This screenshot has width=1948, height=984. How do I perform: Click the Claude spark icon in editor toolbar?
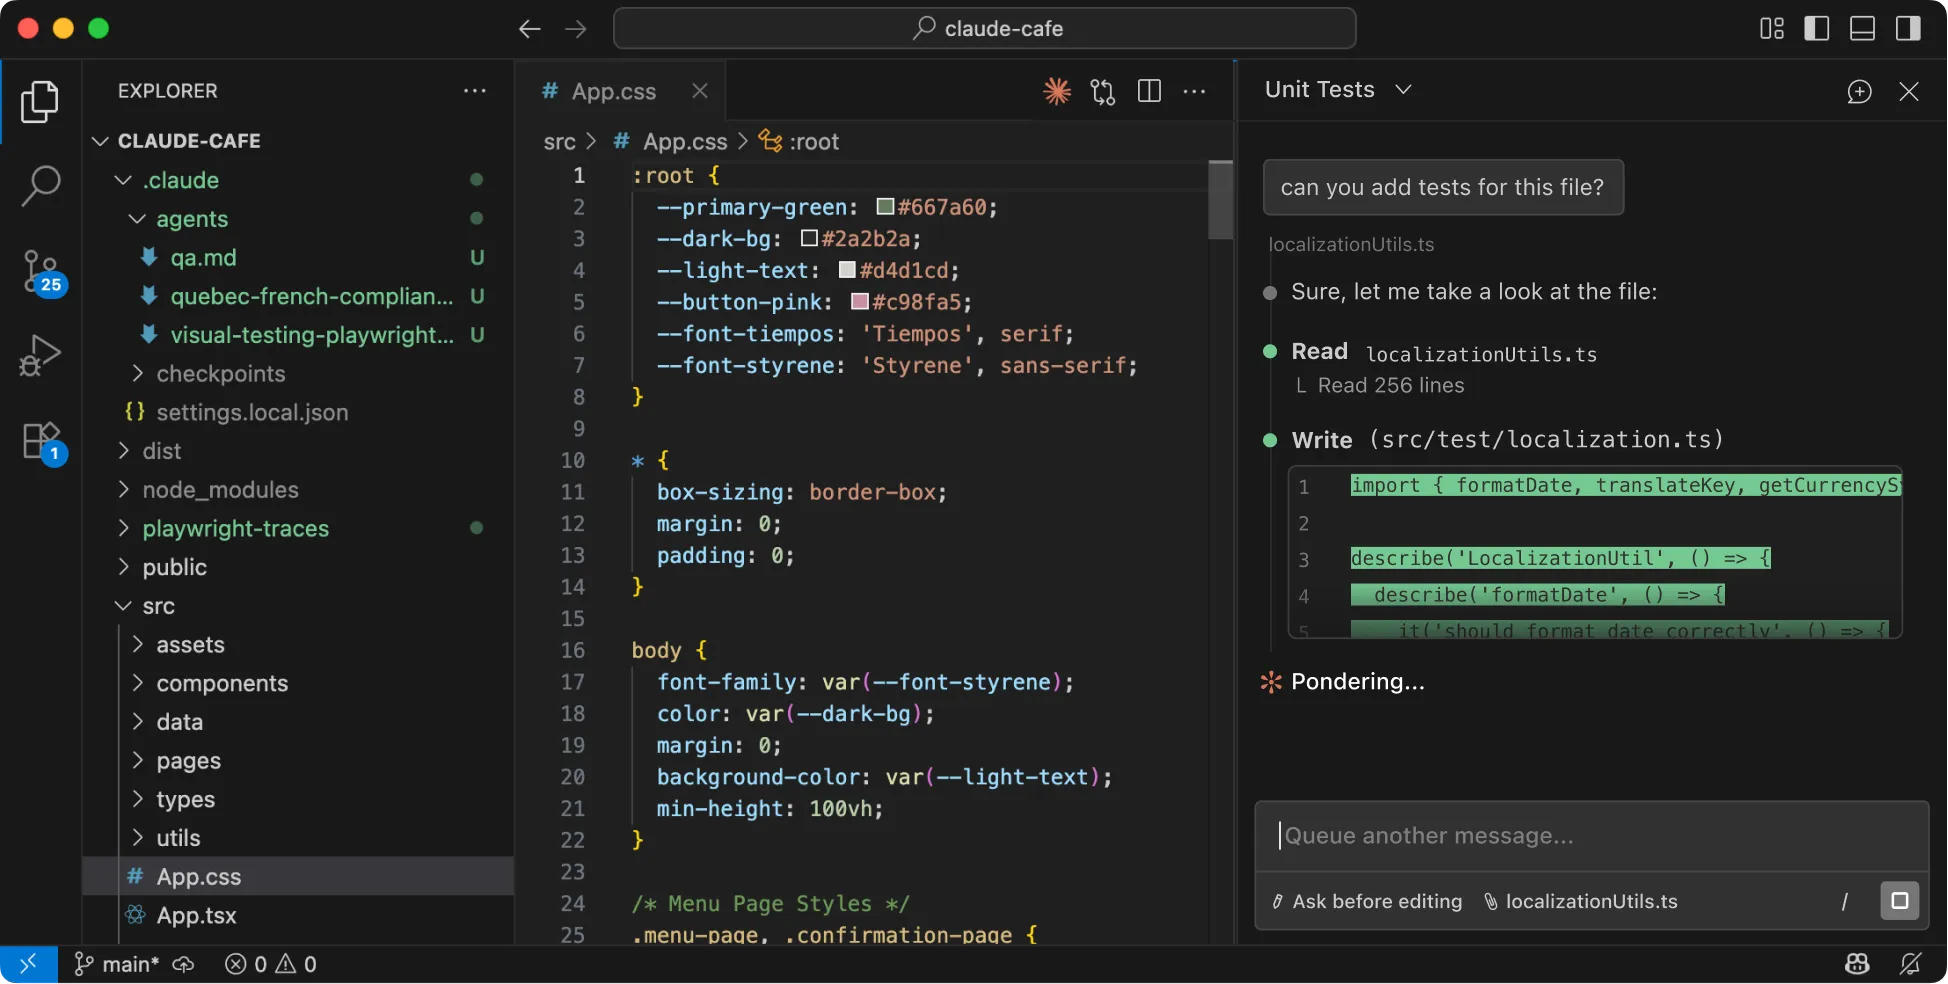1056,91
